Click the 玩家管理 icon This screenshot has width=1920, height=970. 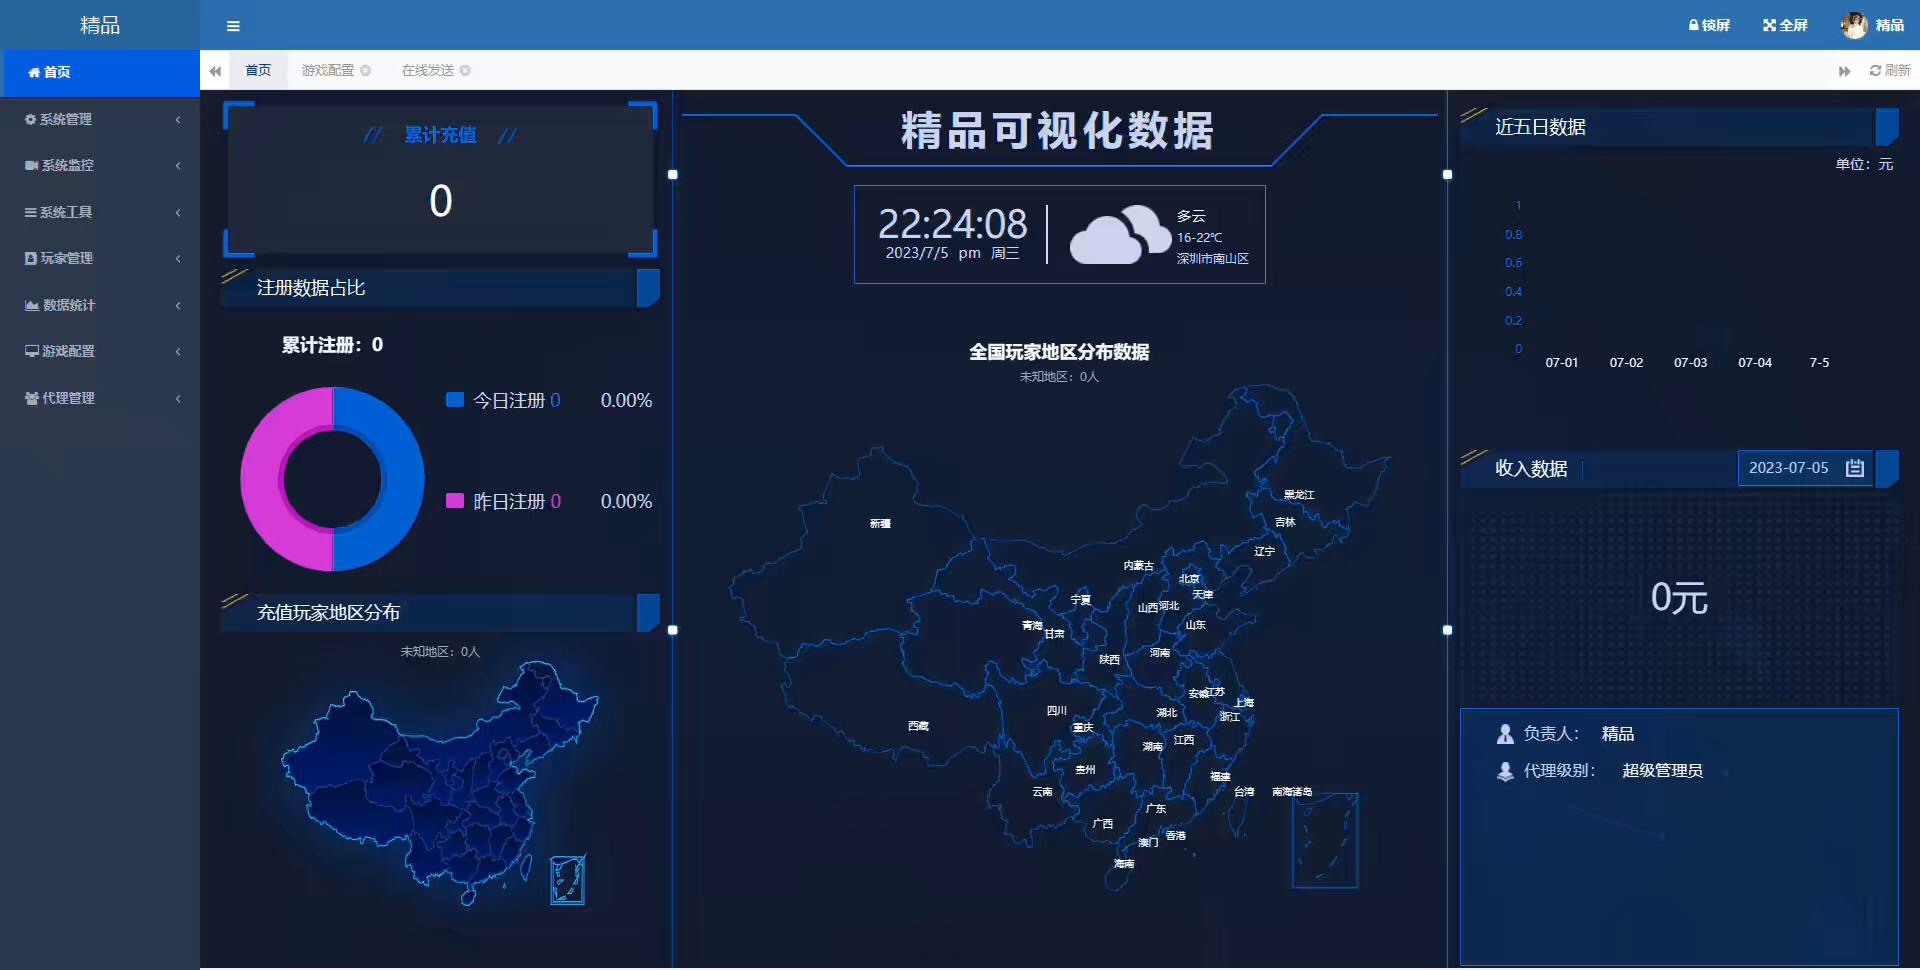click(x=30, y=259)
